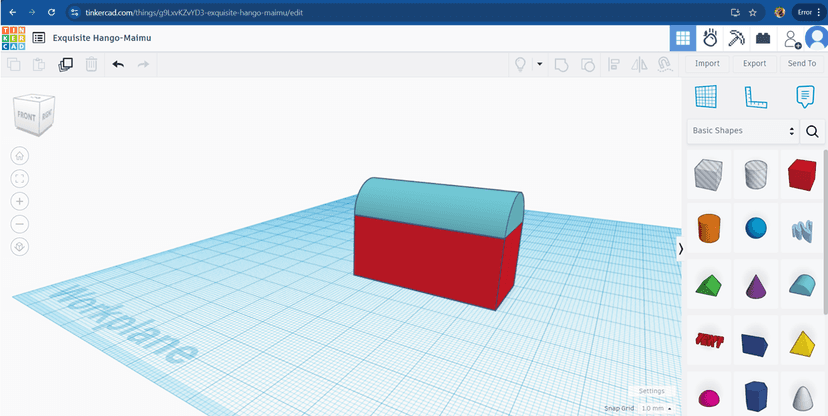The width and height of the screenshot is (828, 416).
Task: Switch to the 3D design grid view
Action: 683,38
